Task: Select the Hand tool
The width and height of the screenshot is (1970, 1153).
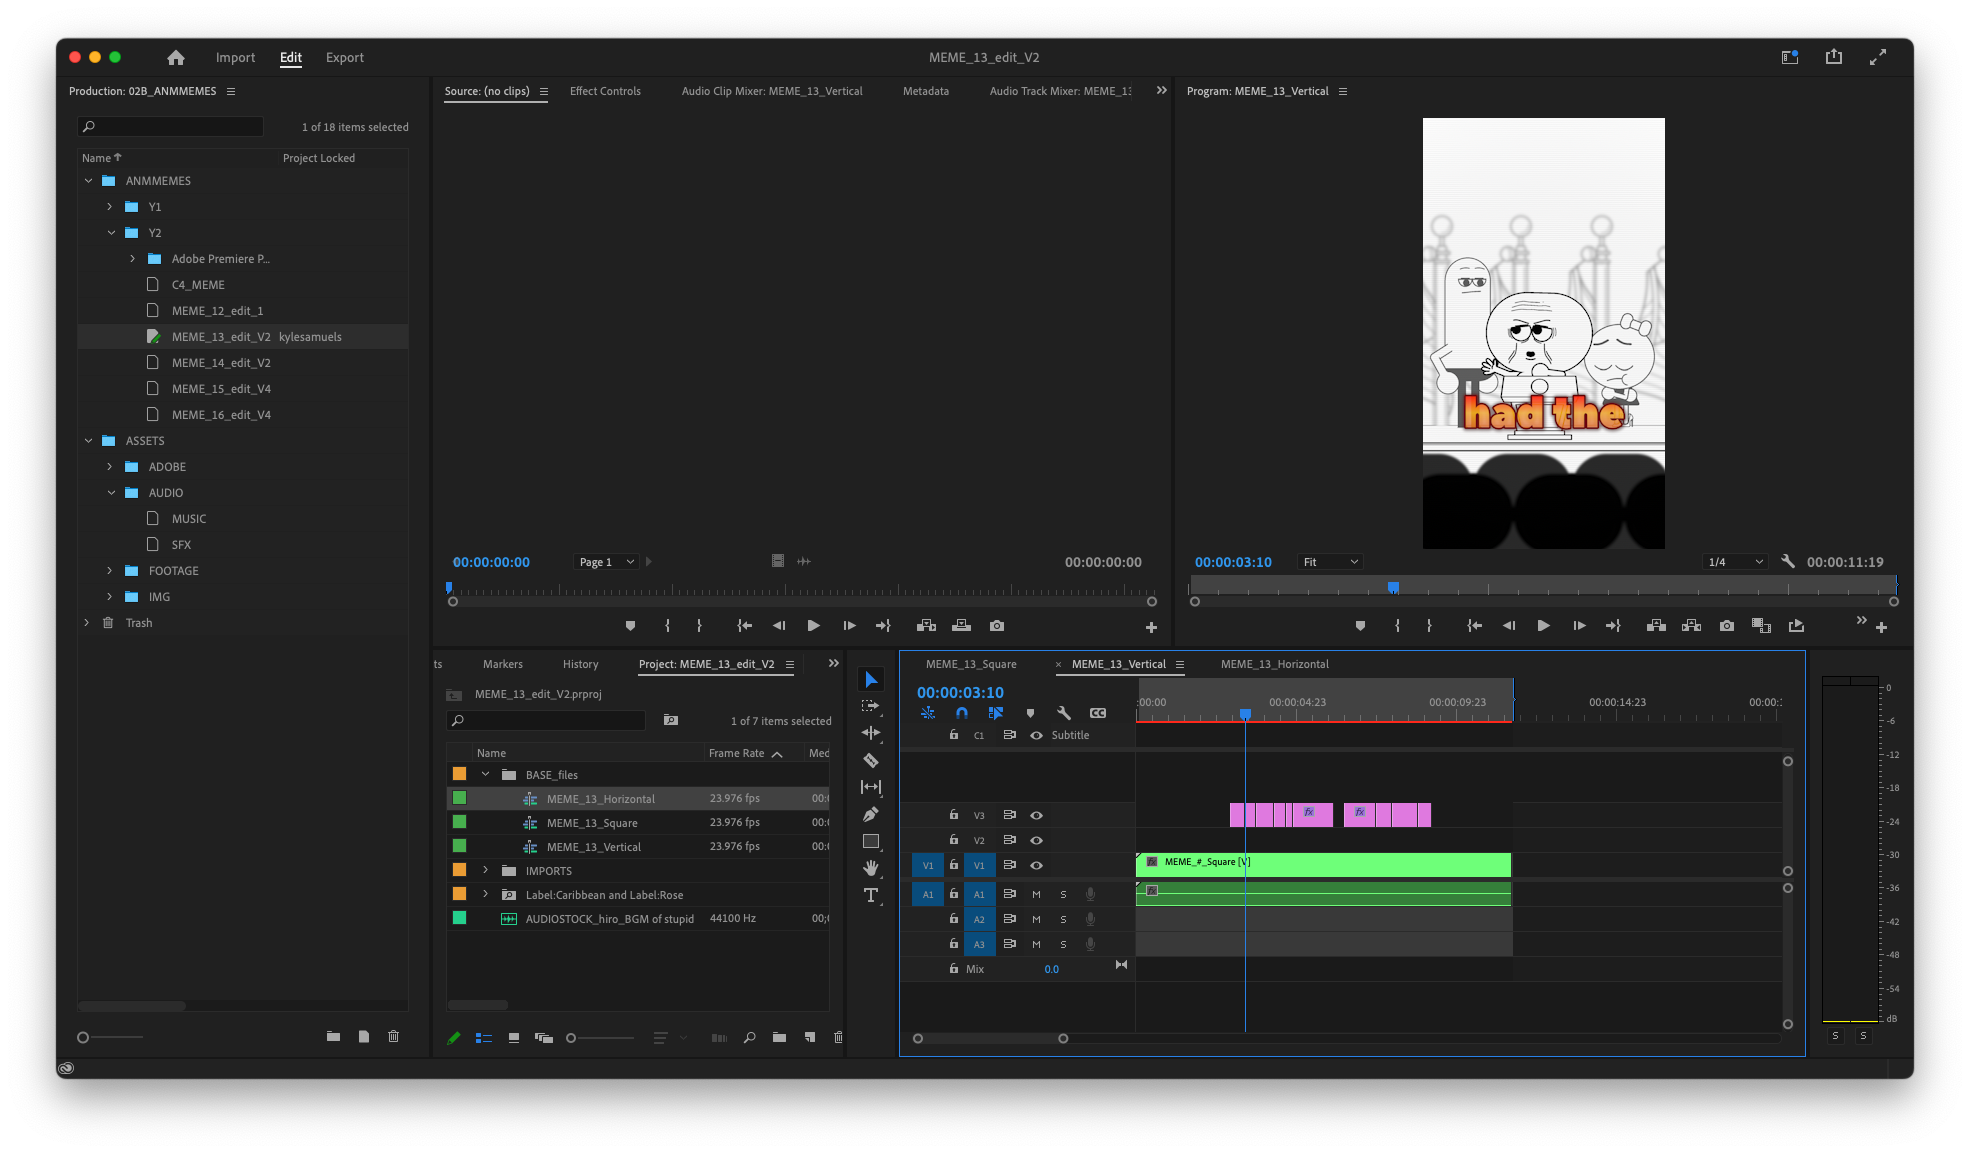Action: (x=871, y=867)
